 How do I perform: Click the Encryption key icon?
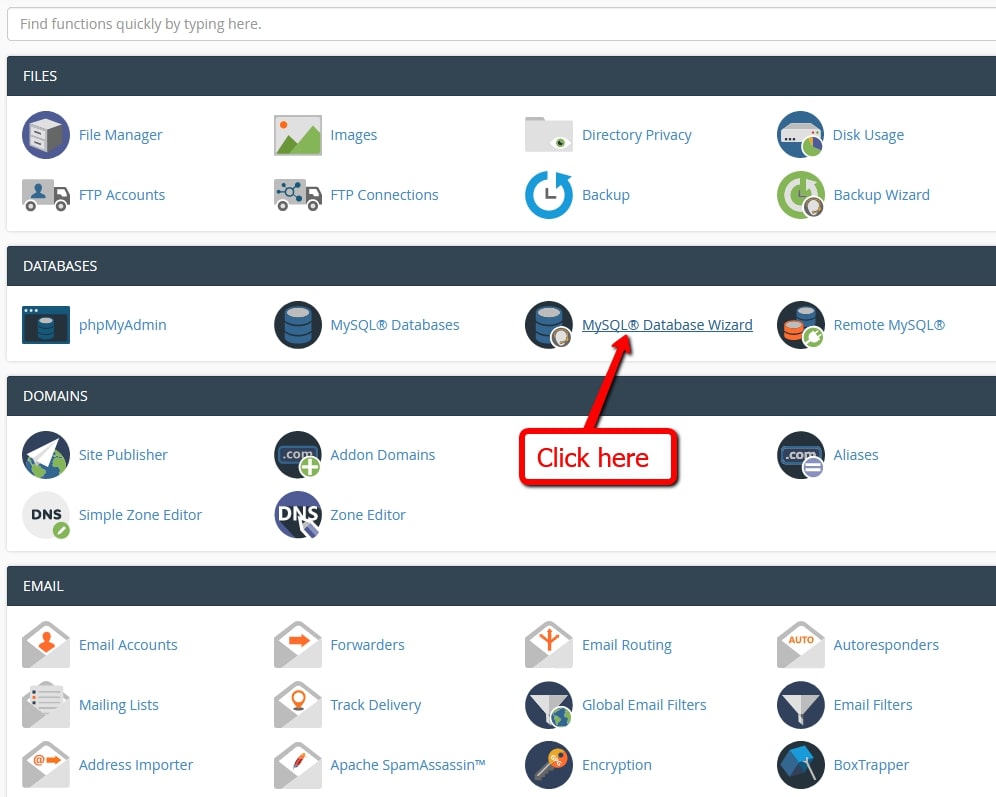(x=548, y=764)
